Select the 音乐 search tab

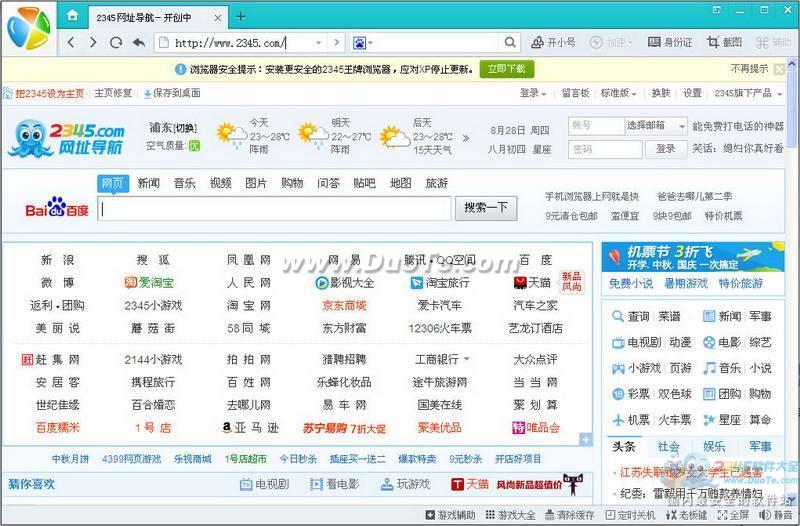tap(185, 183)
